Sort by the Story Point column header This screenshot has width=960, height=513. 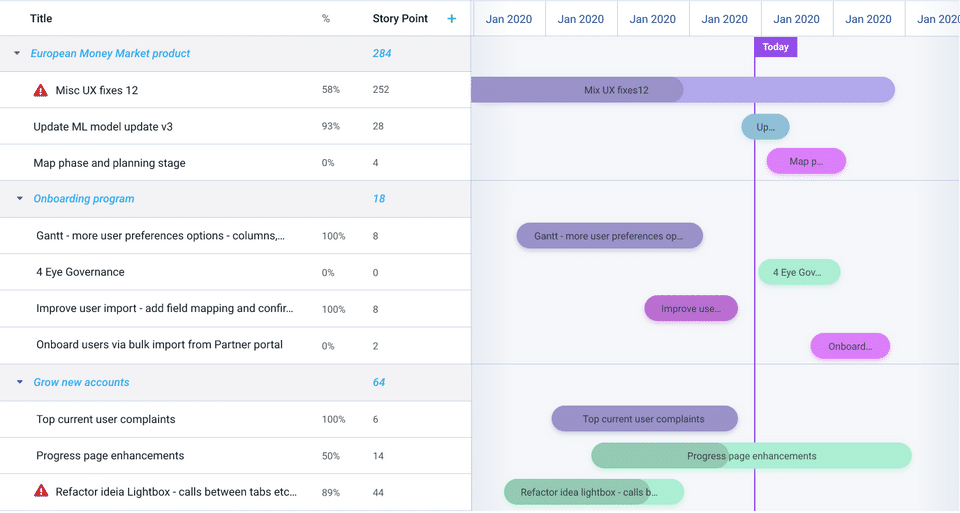point(400,18)
